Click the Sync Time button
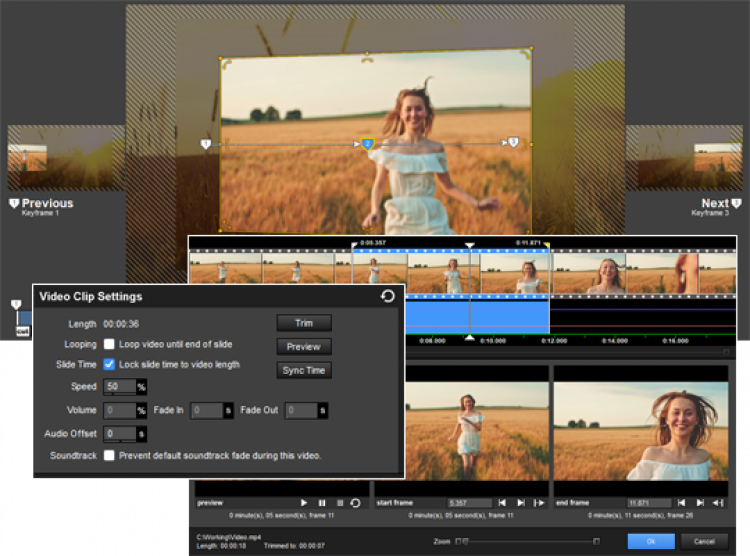Image resolution: width=750 pixels, height=556 pixels. click(304, 370)
